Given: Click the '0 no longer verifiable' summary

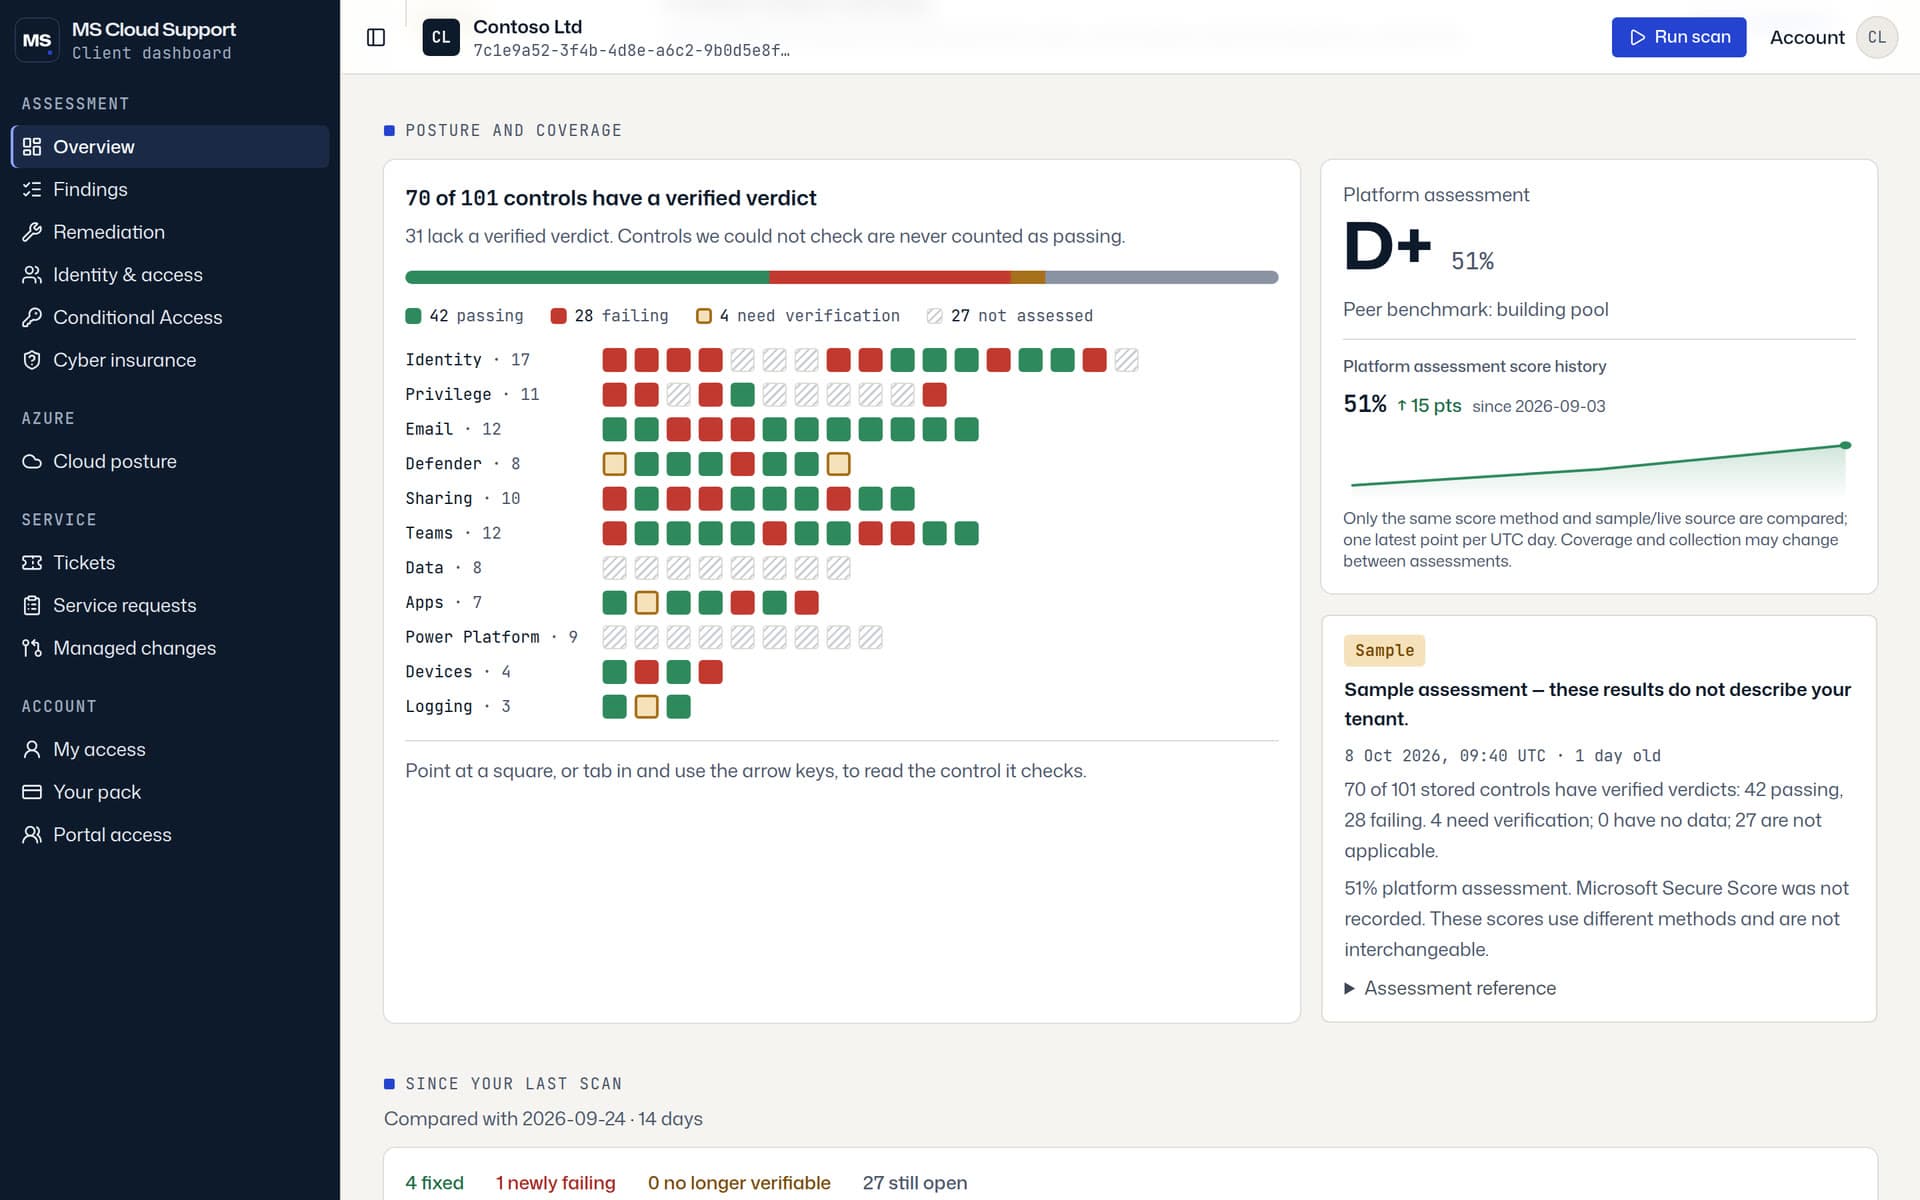Looking at the screenshot, I should (739, 1183).
